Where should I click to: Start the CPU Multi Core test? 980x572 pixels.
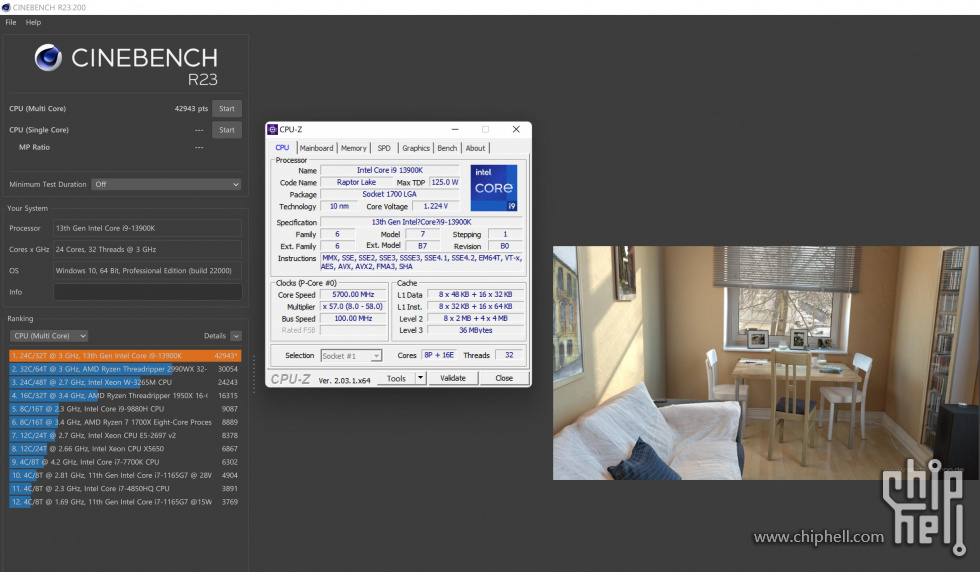coord(227,109)
